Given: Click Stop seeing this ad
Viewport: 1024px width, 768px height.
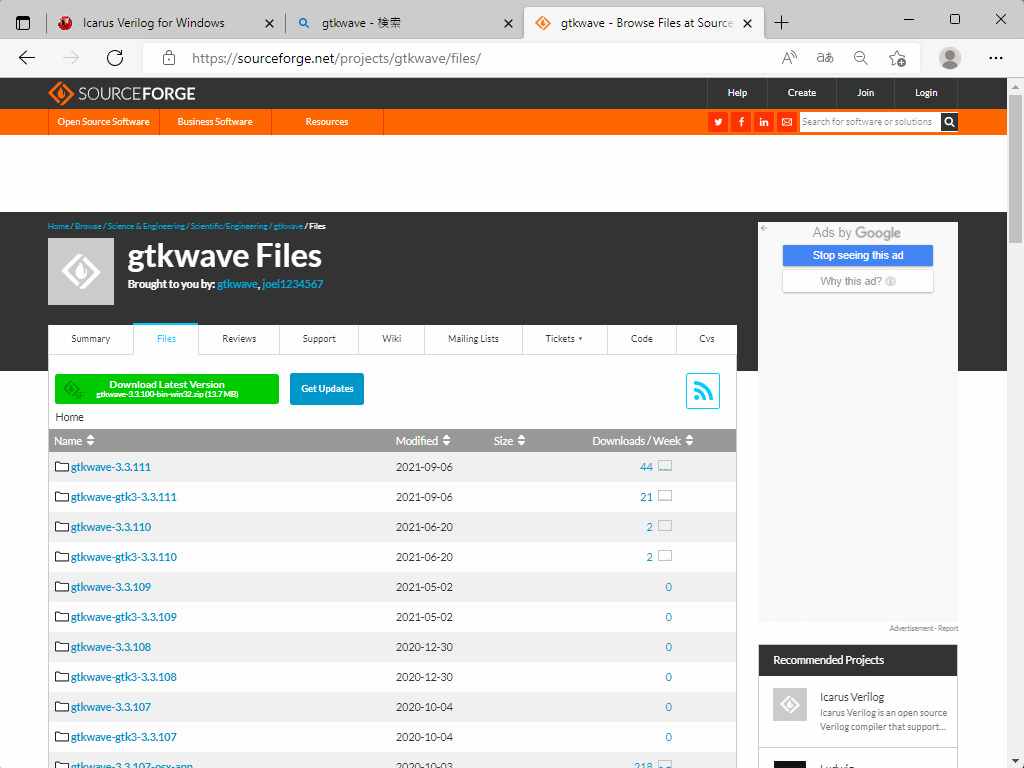Looking at the screenshot, I should pyautogui.click(x=857, y=255).
